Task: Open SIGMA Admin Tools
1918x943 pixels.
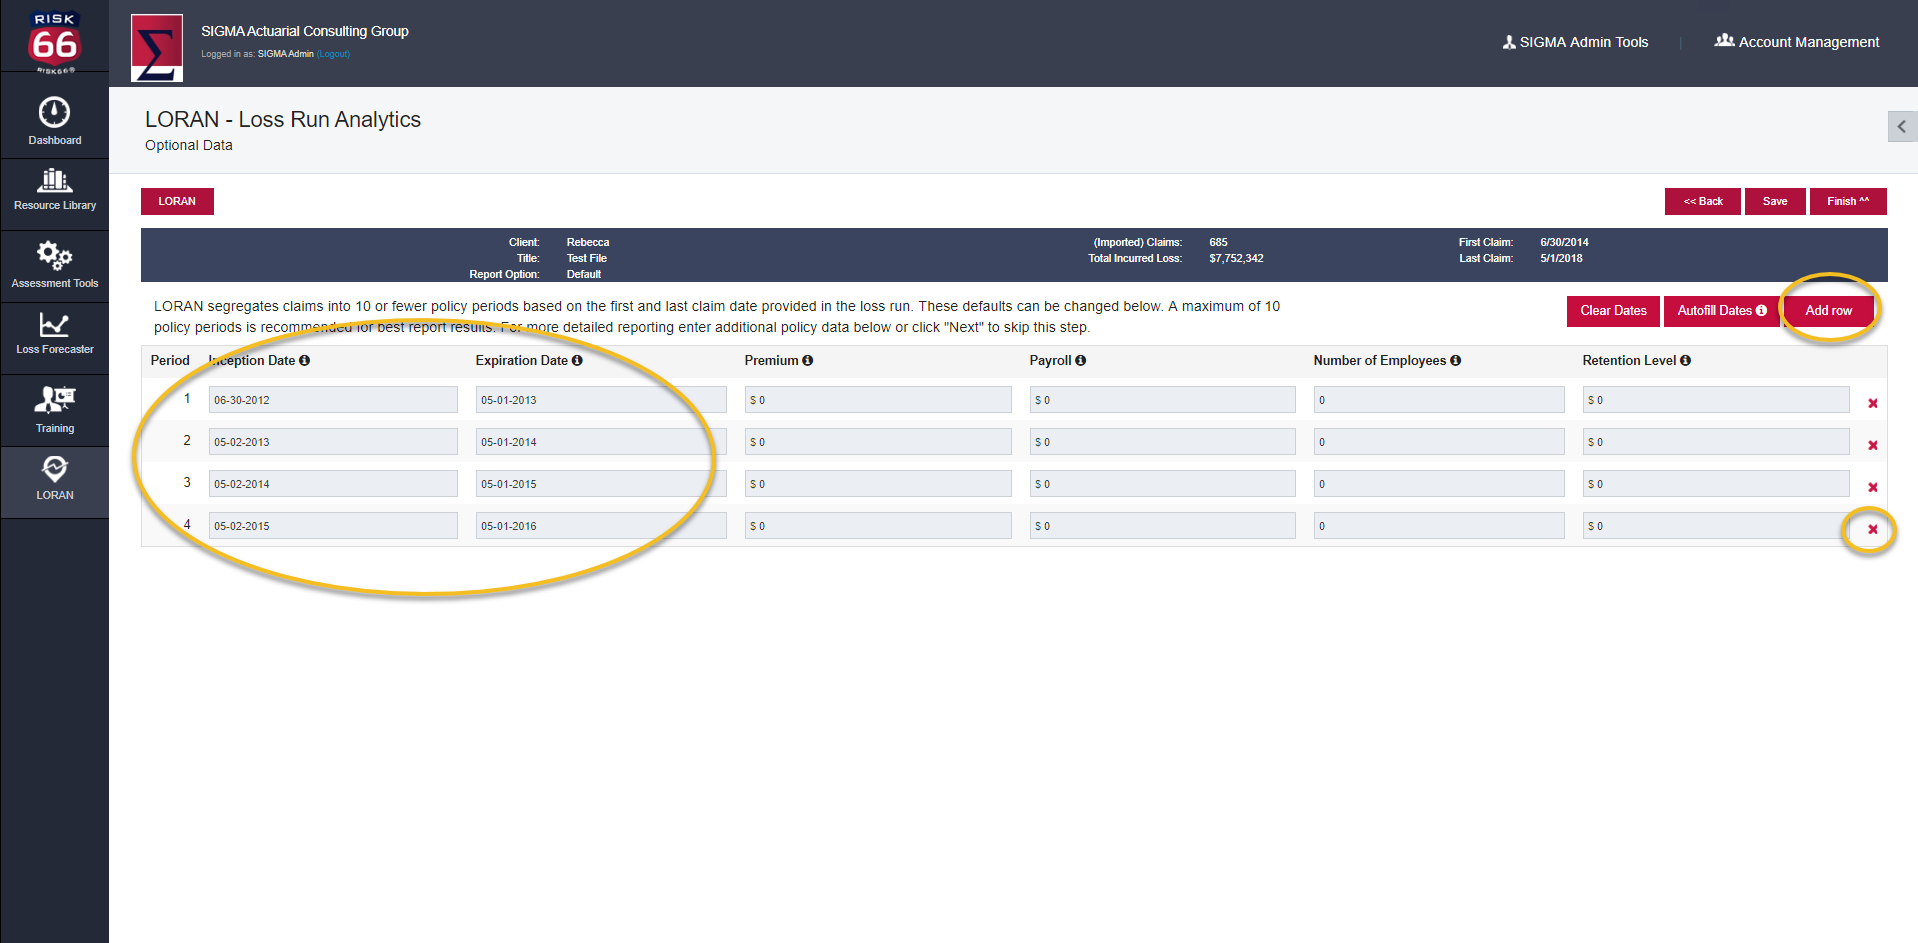Action: point(1575,42)
